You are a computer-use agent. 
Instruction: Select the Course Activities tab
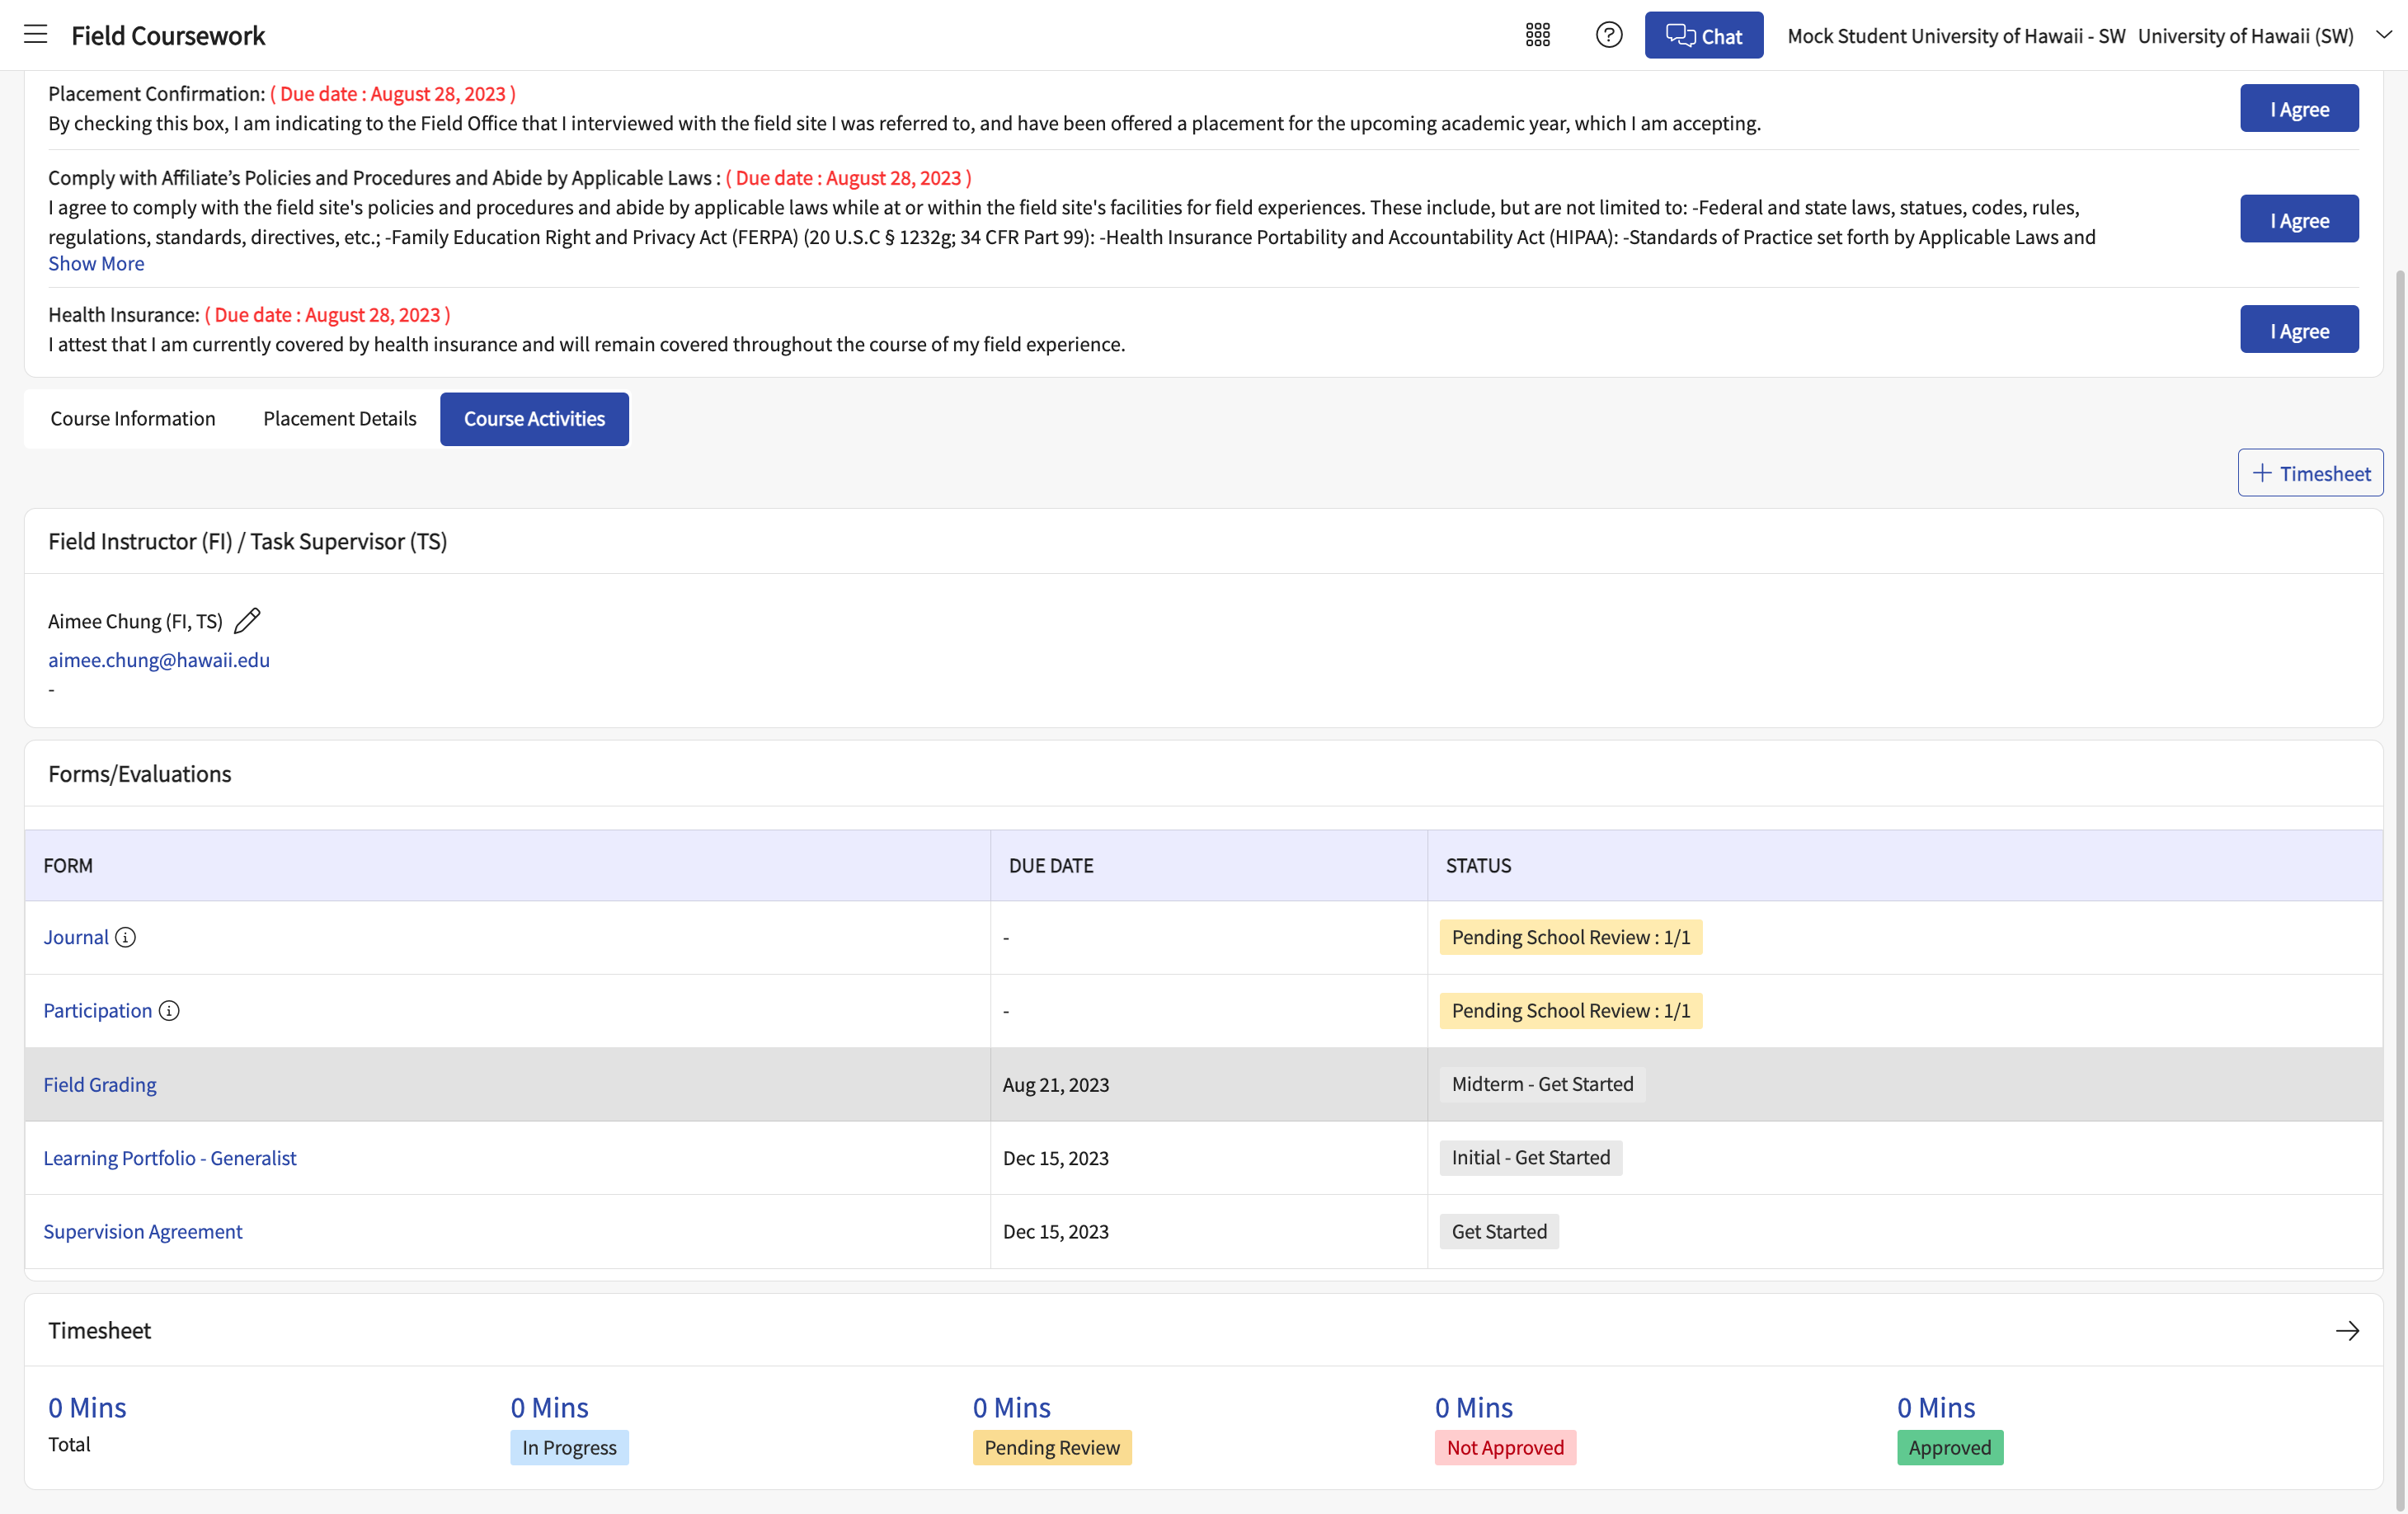pos(534,419)
